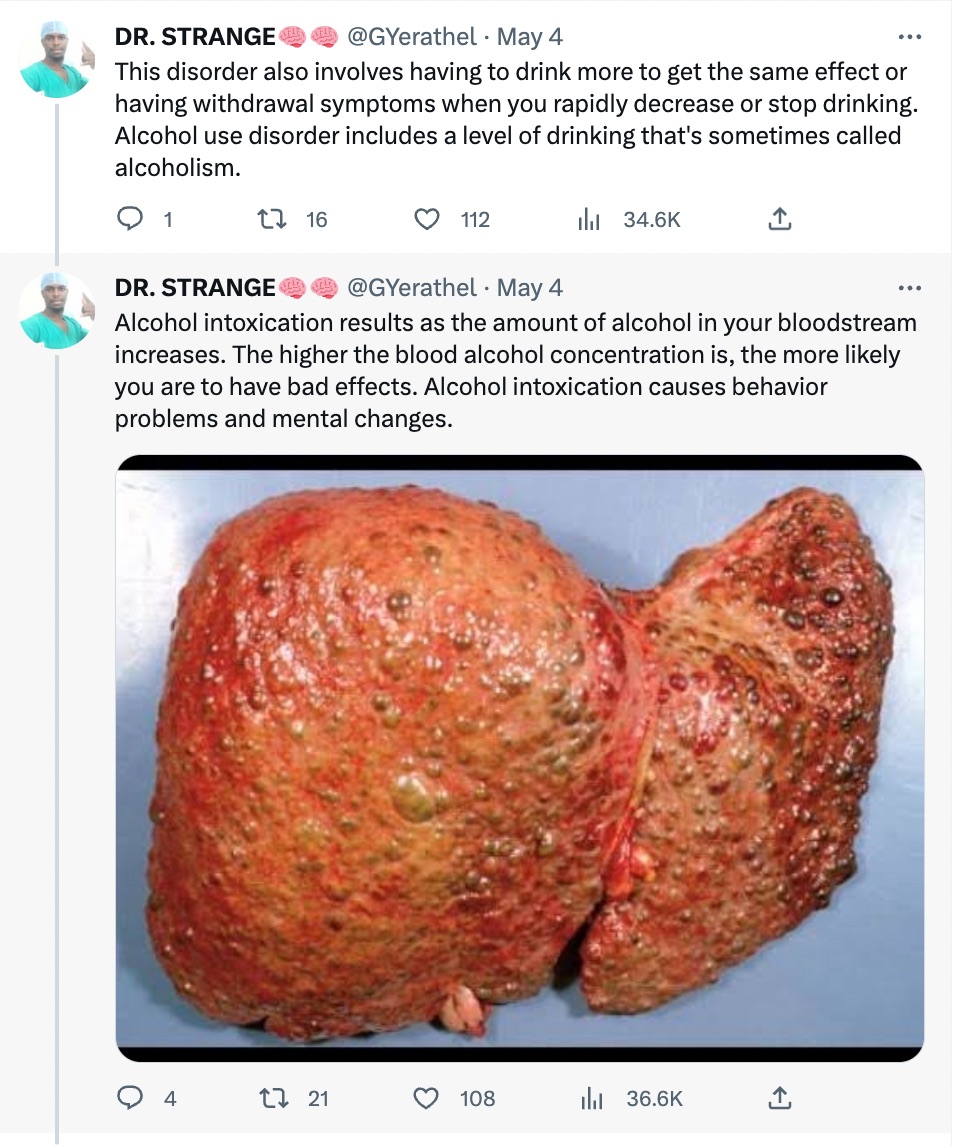The width and height of the screenshot is (954, 1146).
Task: Open DR. STRANGE avatar on second tweet
Action: pos(56,309)
